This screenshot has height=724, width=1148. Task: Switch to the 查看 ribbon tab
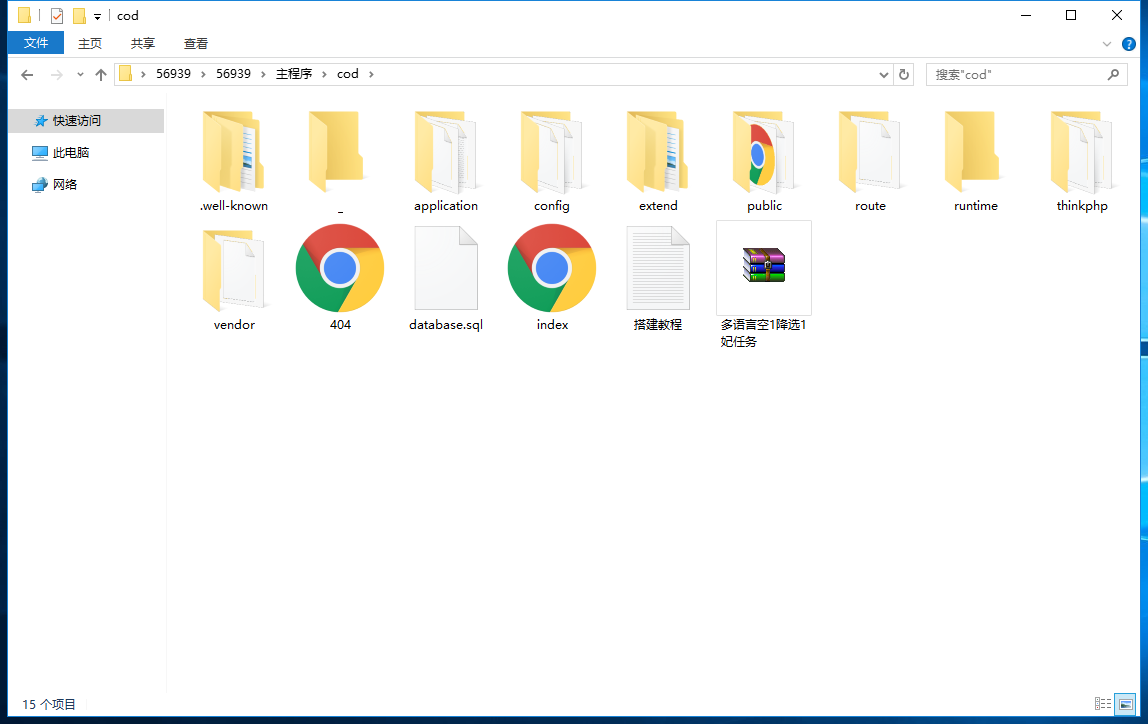click(195, 43)
